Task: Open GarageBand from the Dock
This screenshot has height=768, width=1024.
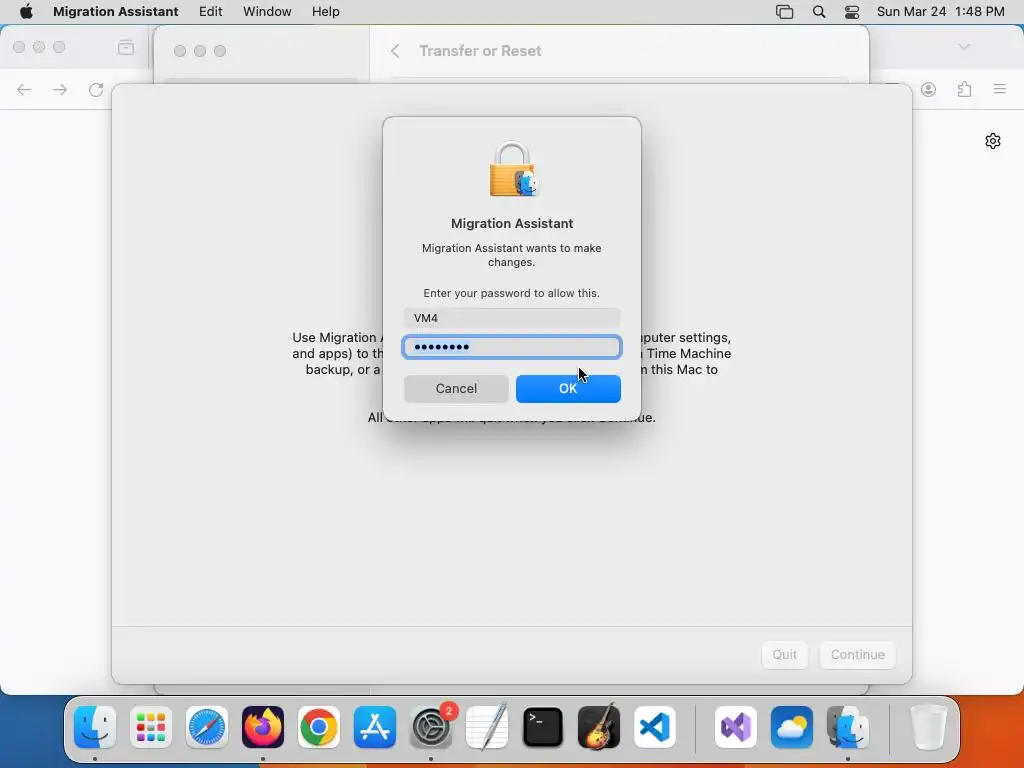Action: point(599,727)
